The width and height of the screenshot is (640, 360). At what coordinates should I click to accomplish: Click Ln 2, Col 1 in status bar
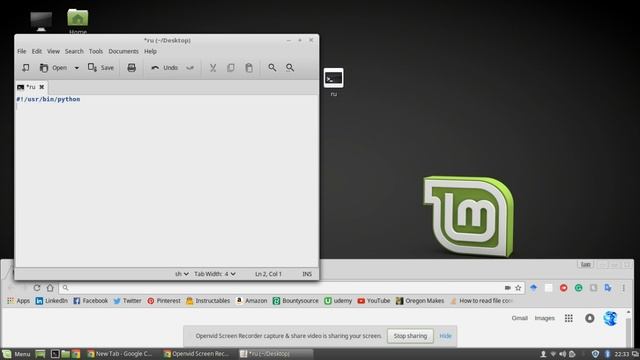point(268,274)
